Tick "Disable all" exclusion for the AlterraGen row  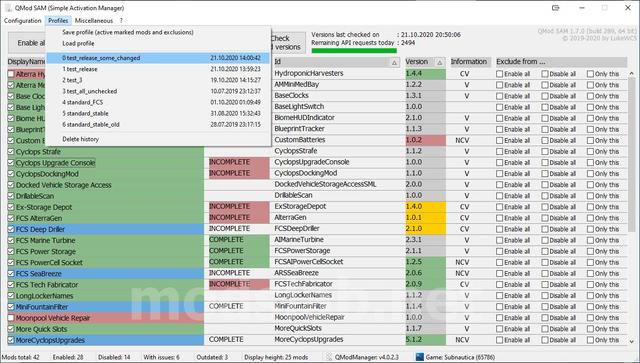pyautogui.click(x=545, y=218)
